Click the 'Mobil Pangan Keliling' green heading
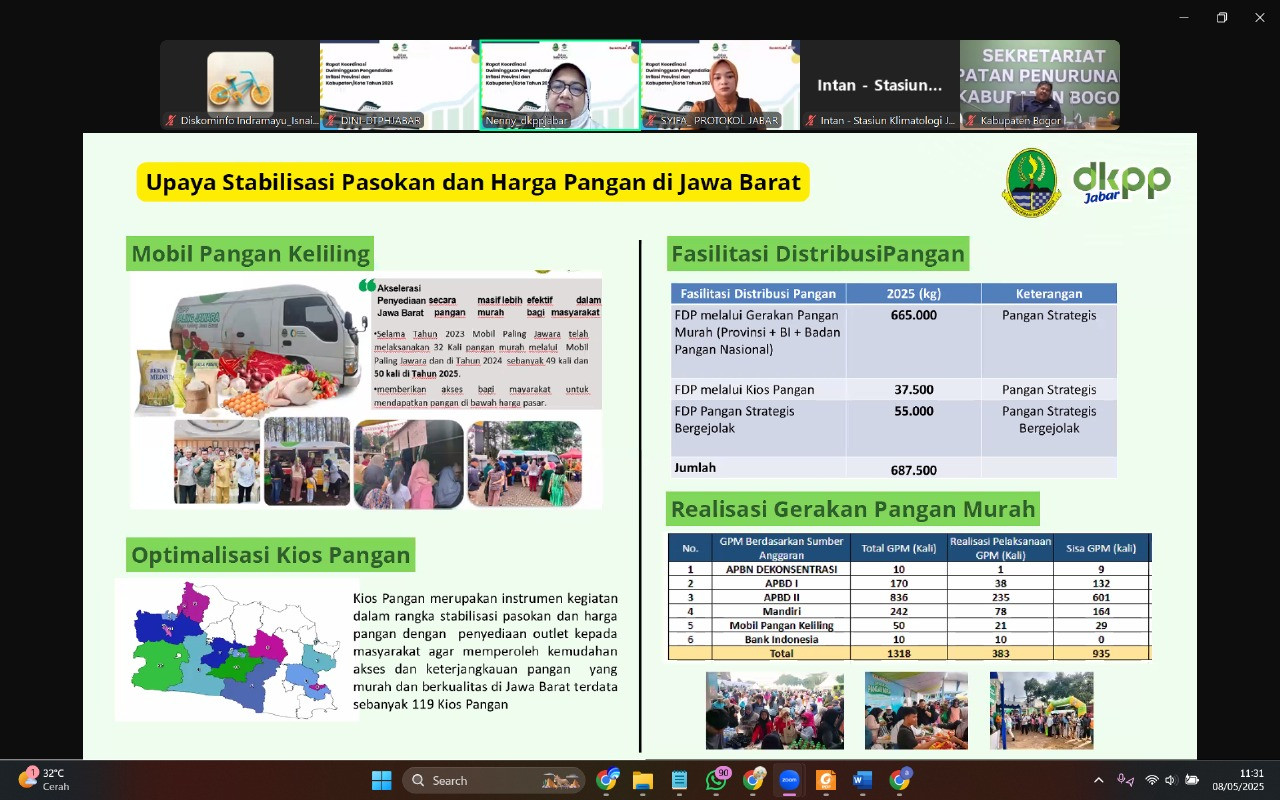The height and width of the screenshot is (800, 1280). (250, 253)
